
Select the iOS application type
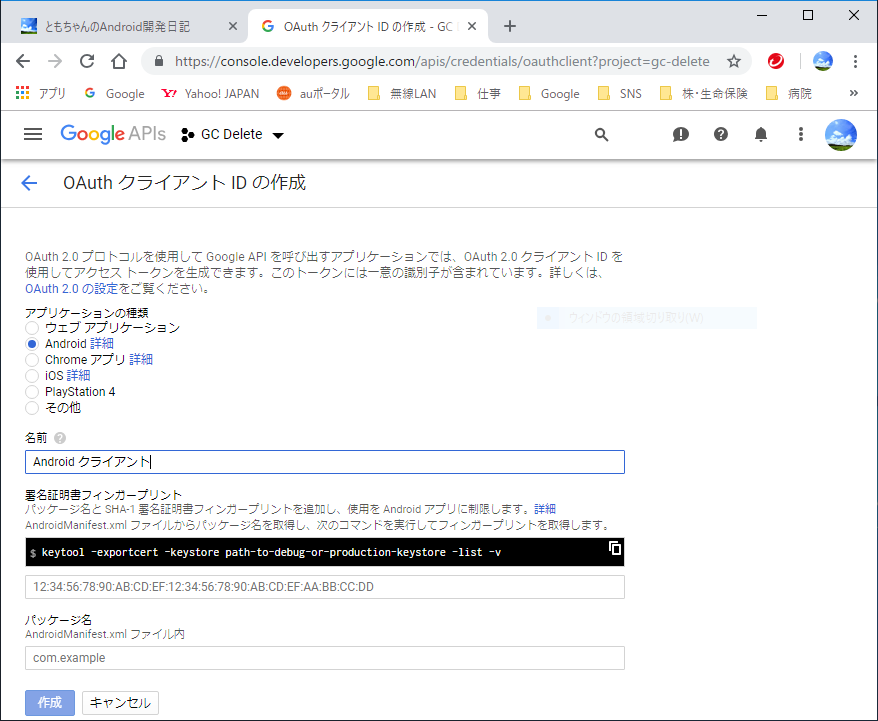click(x=31, y=375)
